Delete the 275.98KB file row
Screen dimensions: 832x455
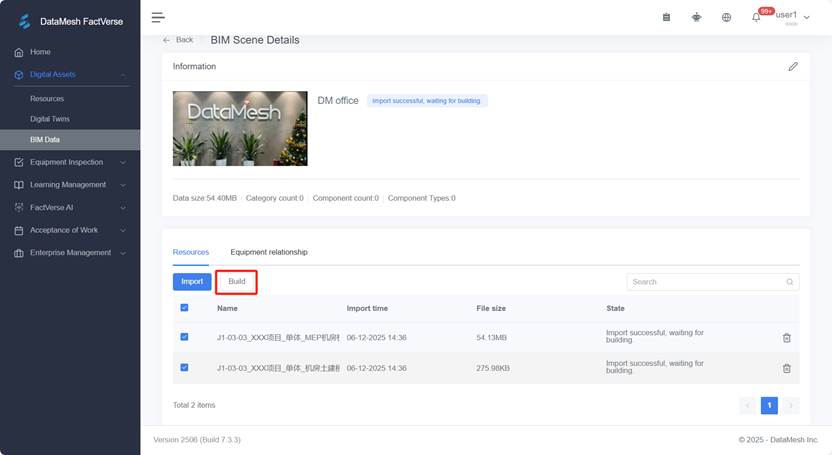click(787, 368)
